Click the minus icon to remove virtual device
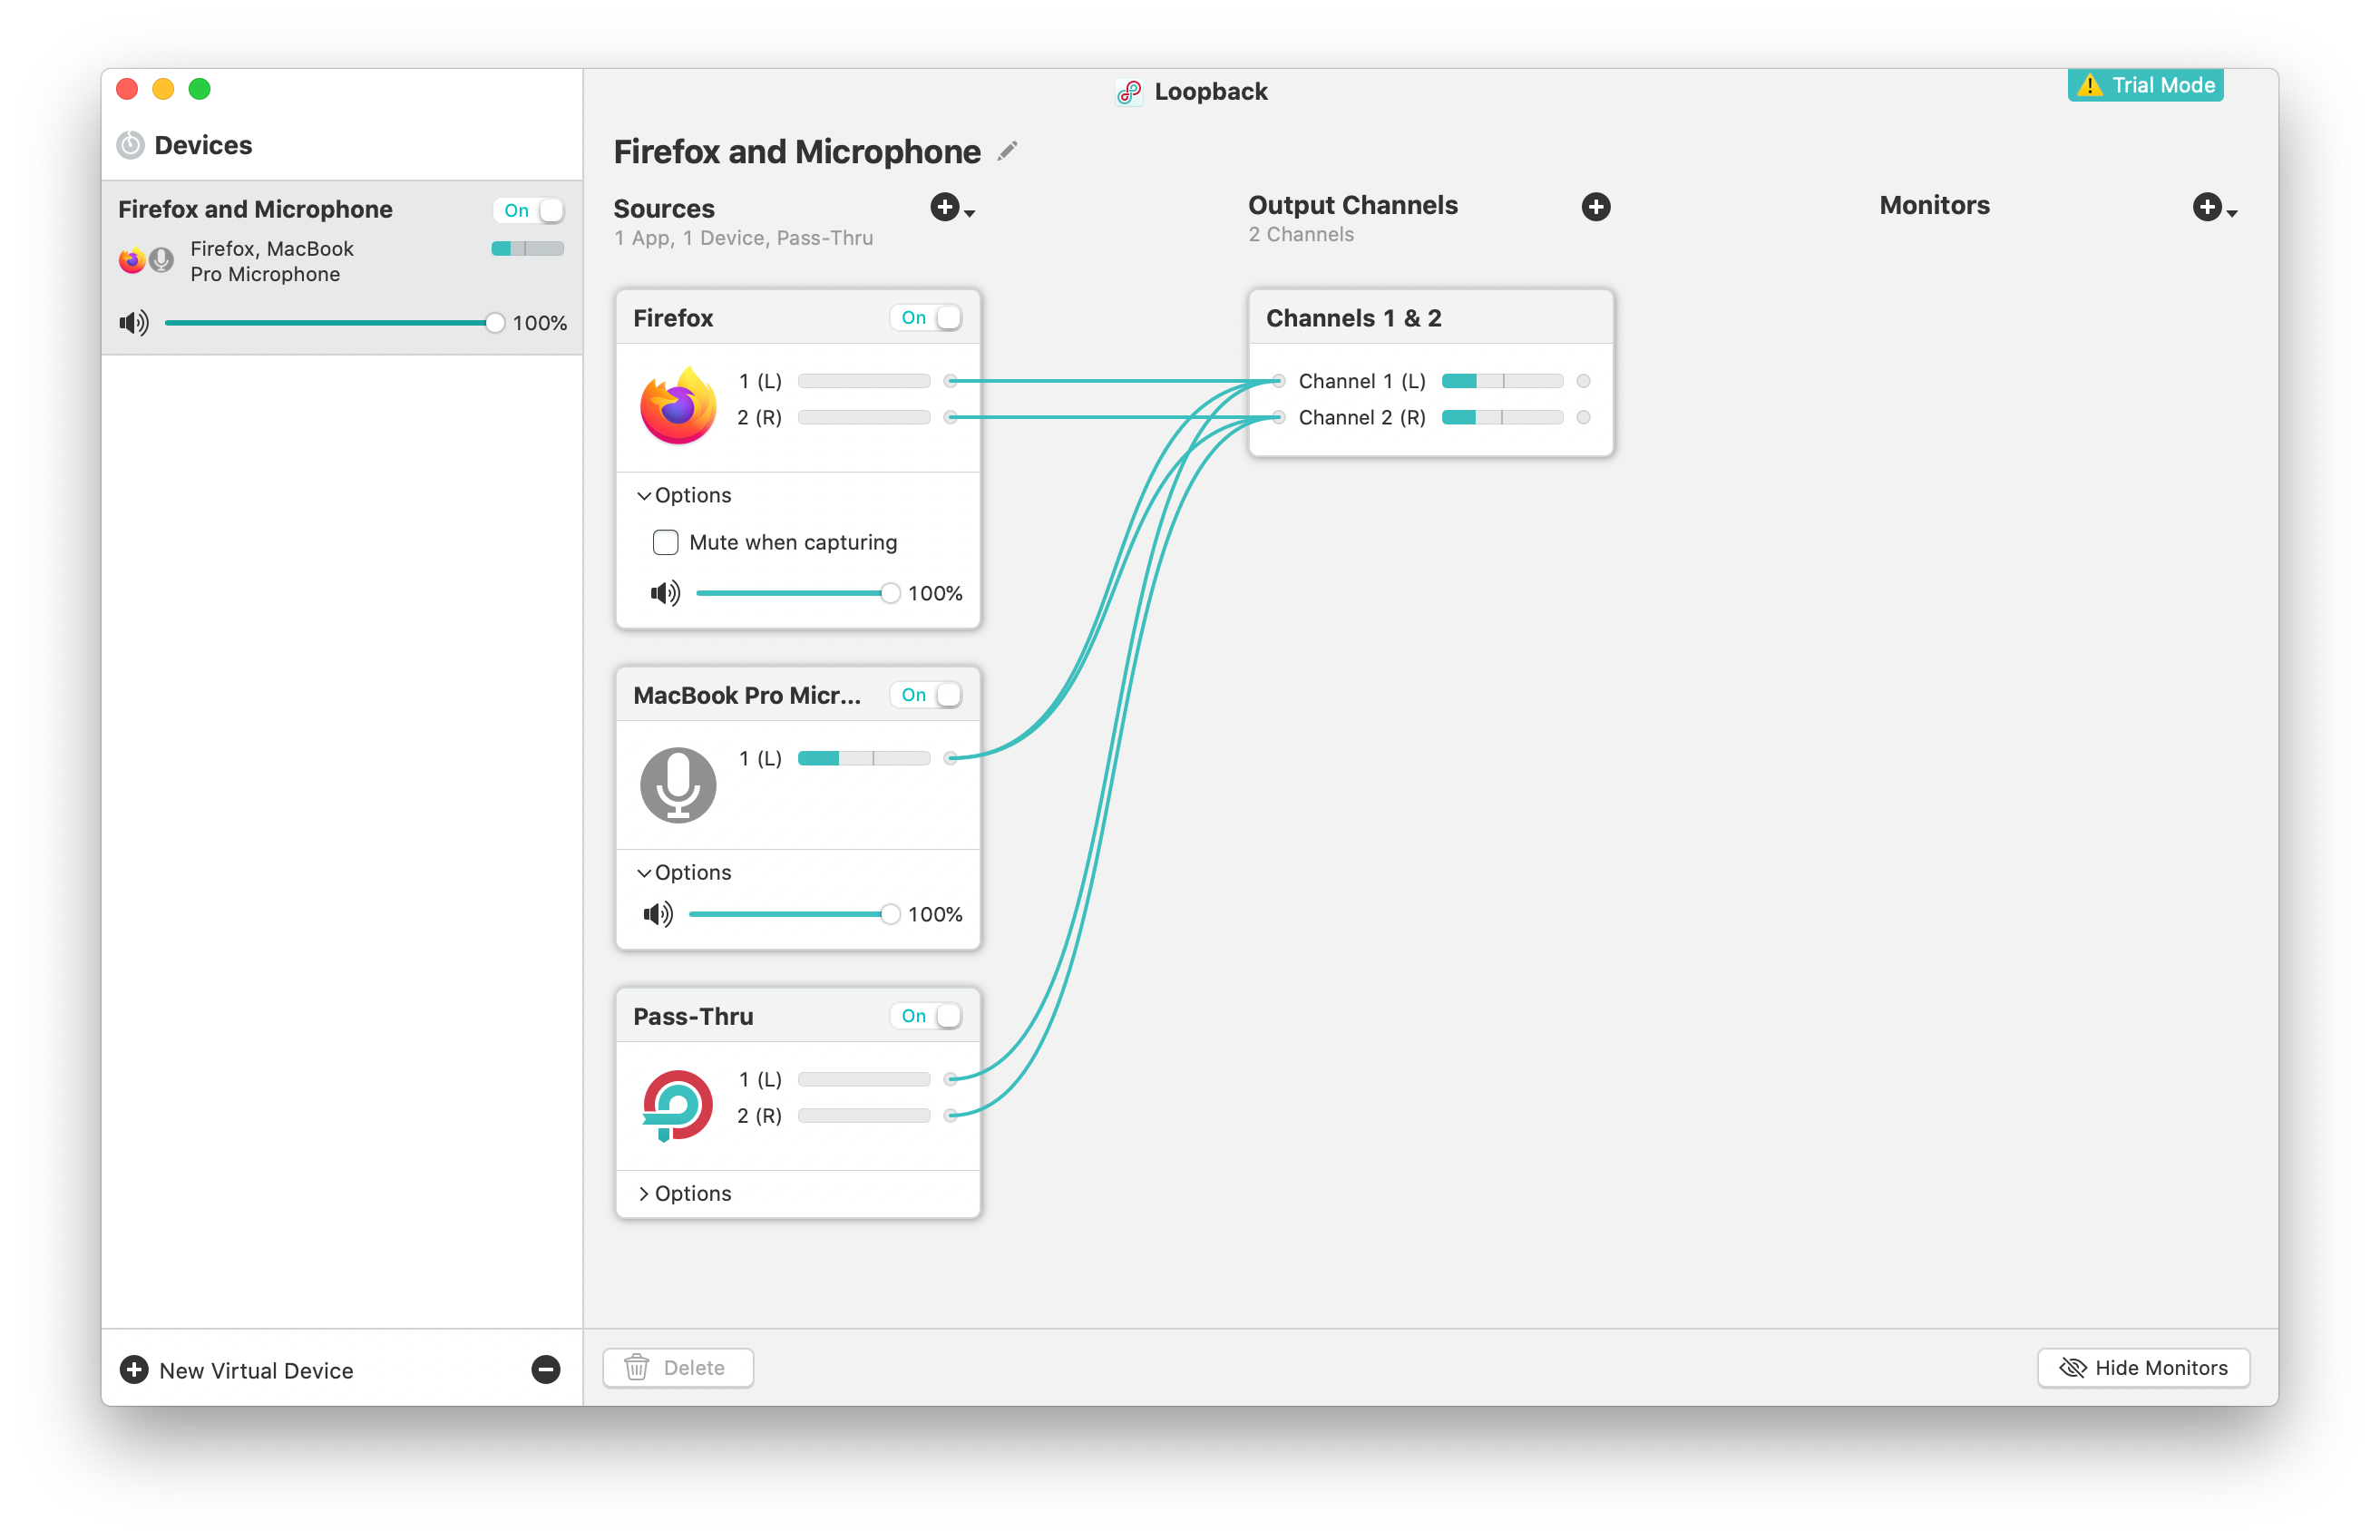This screenshot has width=2380, height=1540. click(545, 1369)
